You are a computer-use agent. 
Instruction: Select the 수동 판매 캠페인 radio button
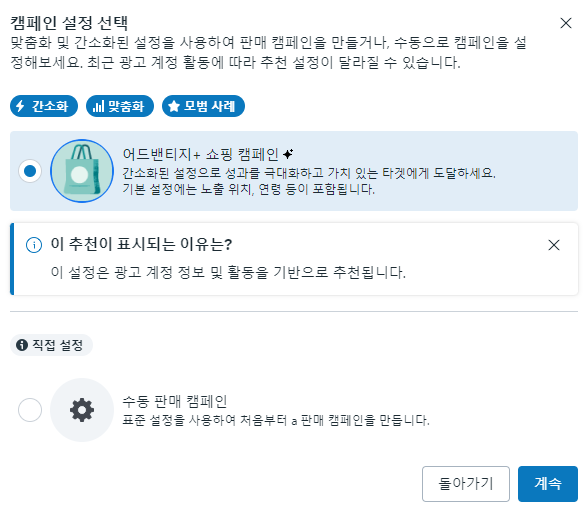(x=30, y=410)
